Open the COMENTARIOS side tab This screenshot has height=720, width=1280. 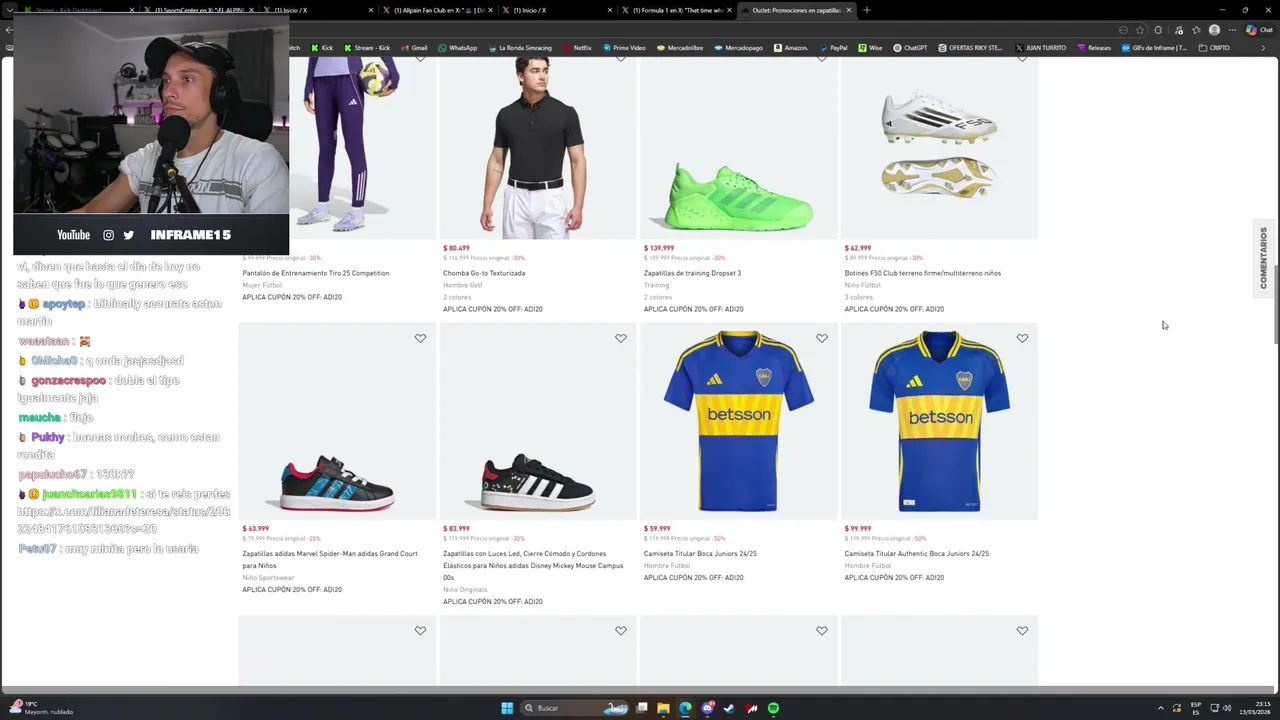coord(1264,257)
